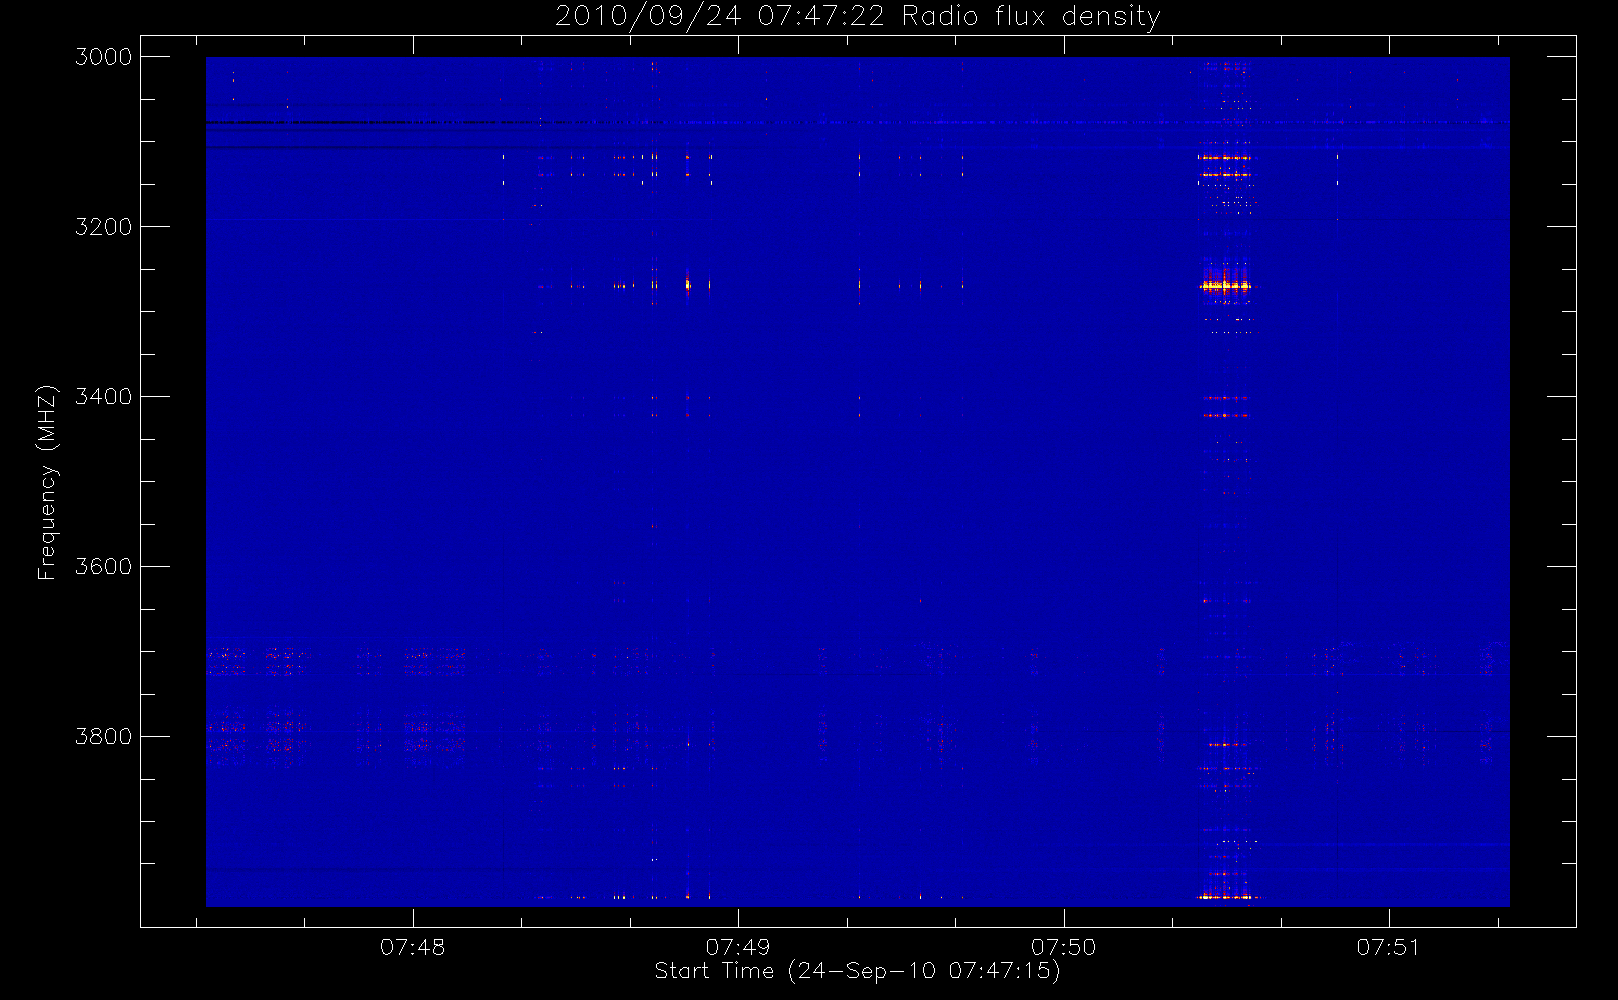
Task: Click the 3600 frequency tick label
Action: (104, 567)
